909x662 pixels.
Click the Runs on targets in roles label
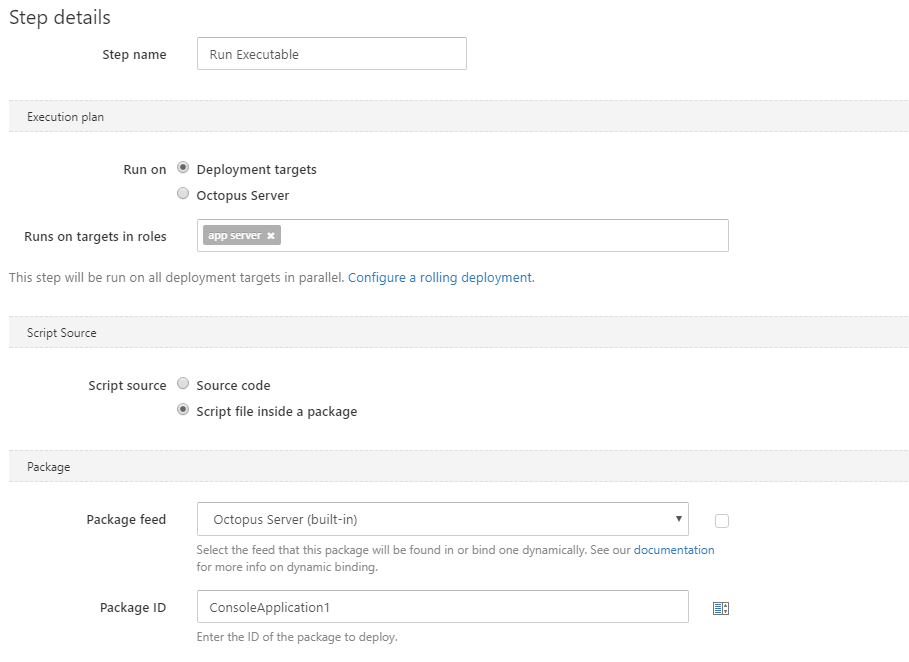point(95,237)
